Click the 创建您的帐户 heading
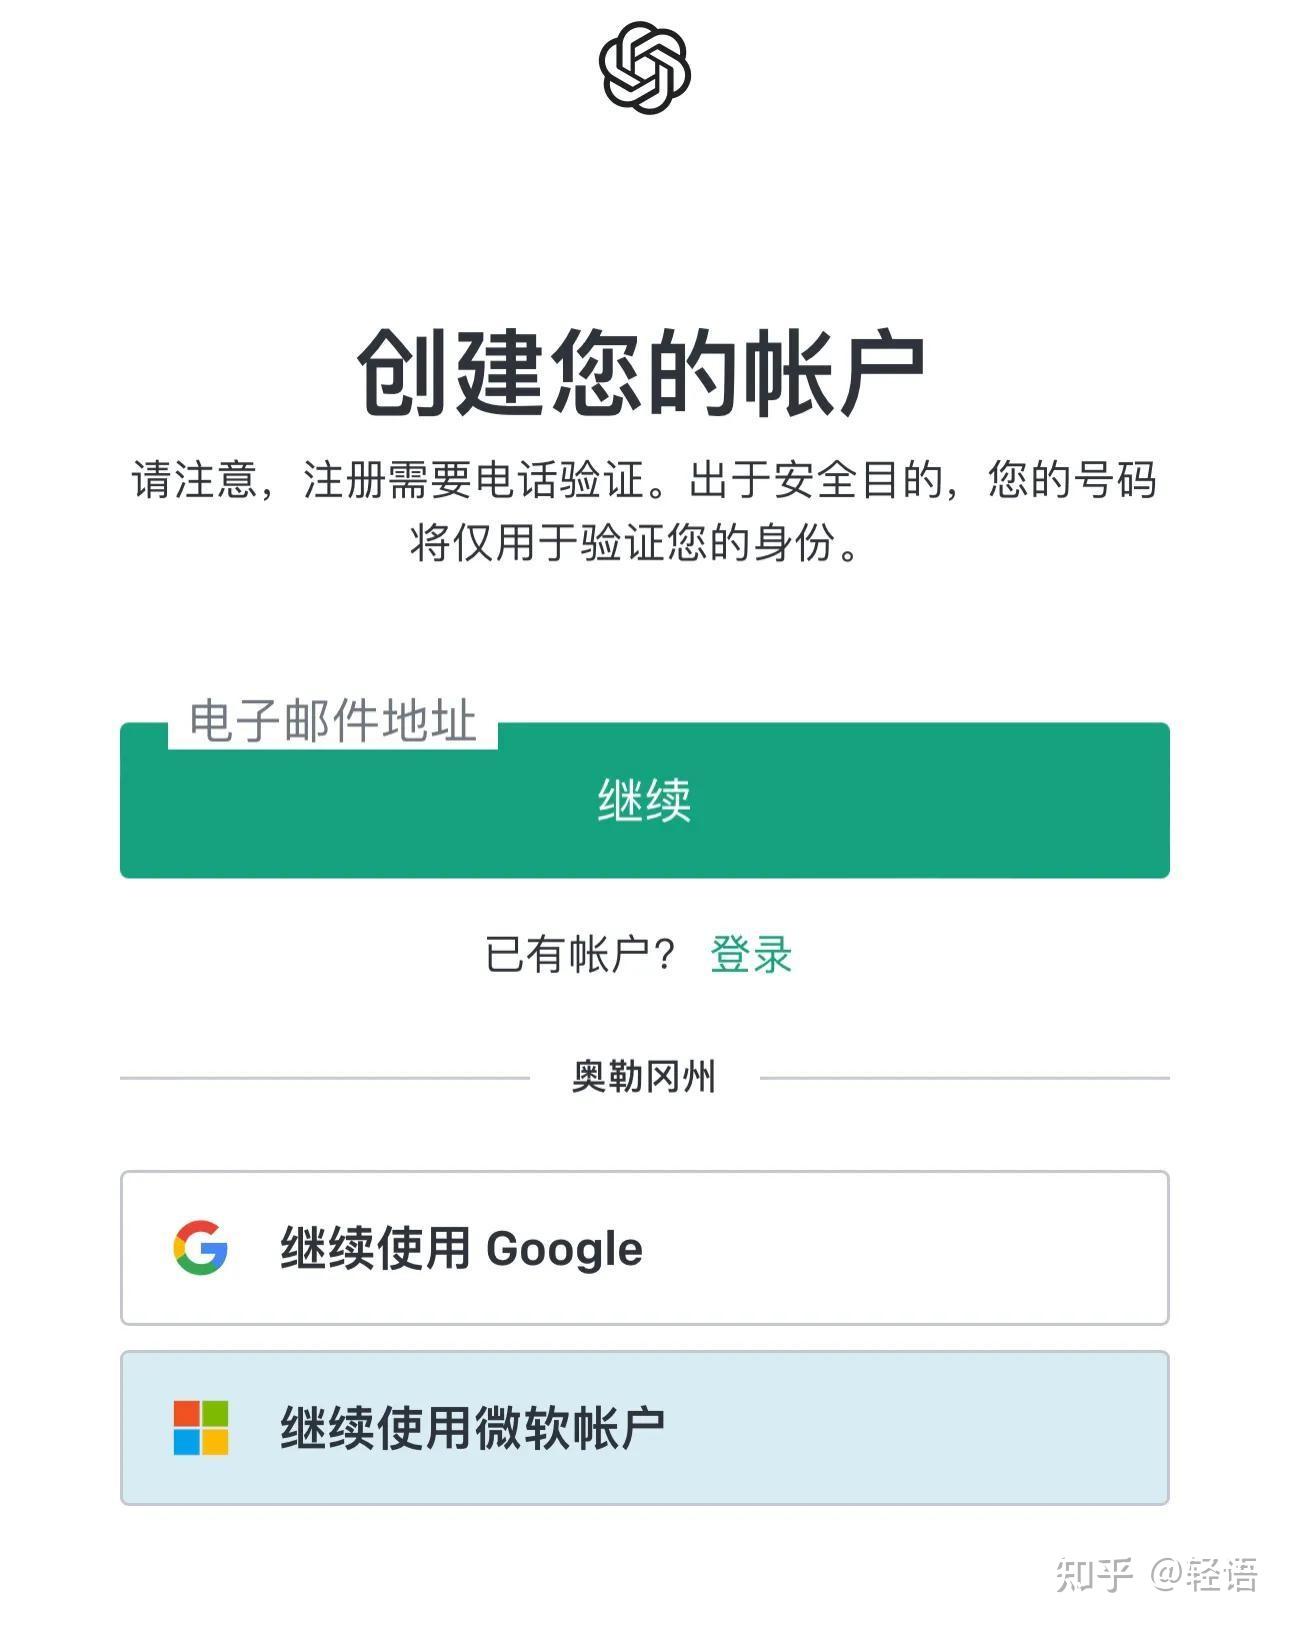 (641, 373)
